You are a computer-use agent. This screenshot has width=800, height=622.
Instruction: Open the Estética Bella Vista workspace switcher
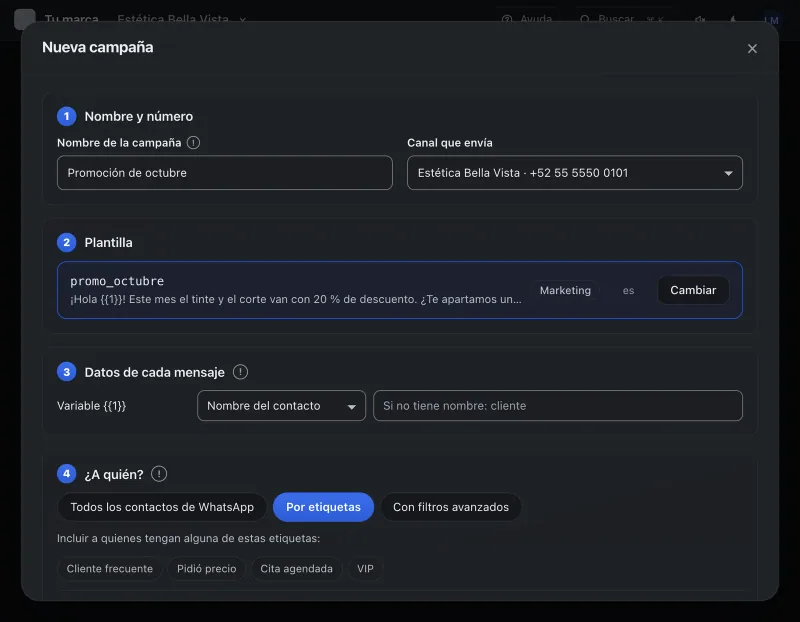coord(181,19)
